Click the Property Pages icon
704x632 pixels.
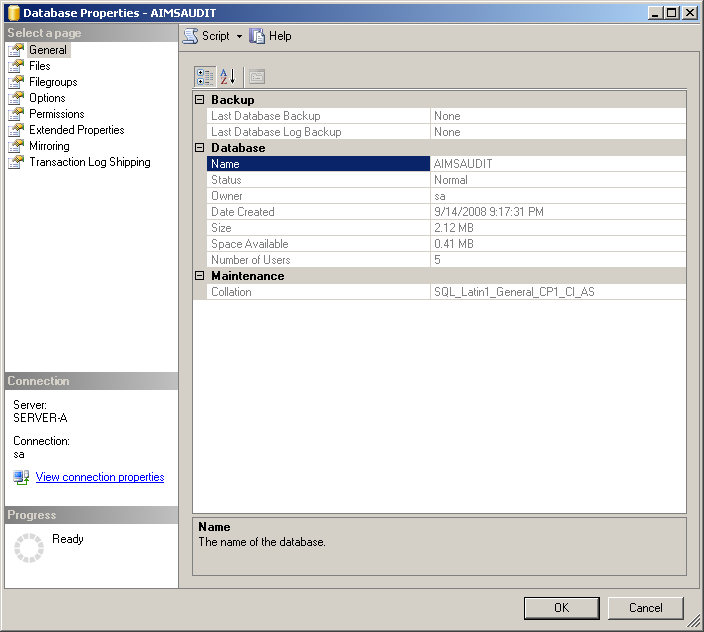256,77
